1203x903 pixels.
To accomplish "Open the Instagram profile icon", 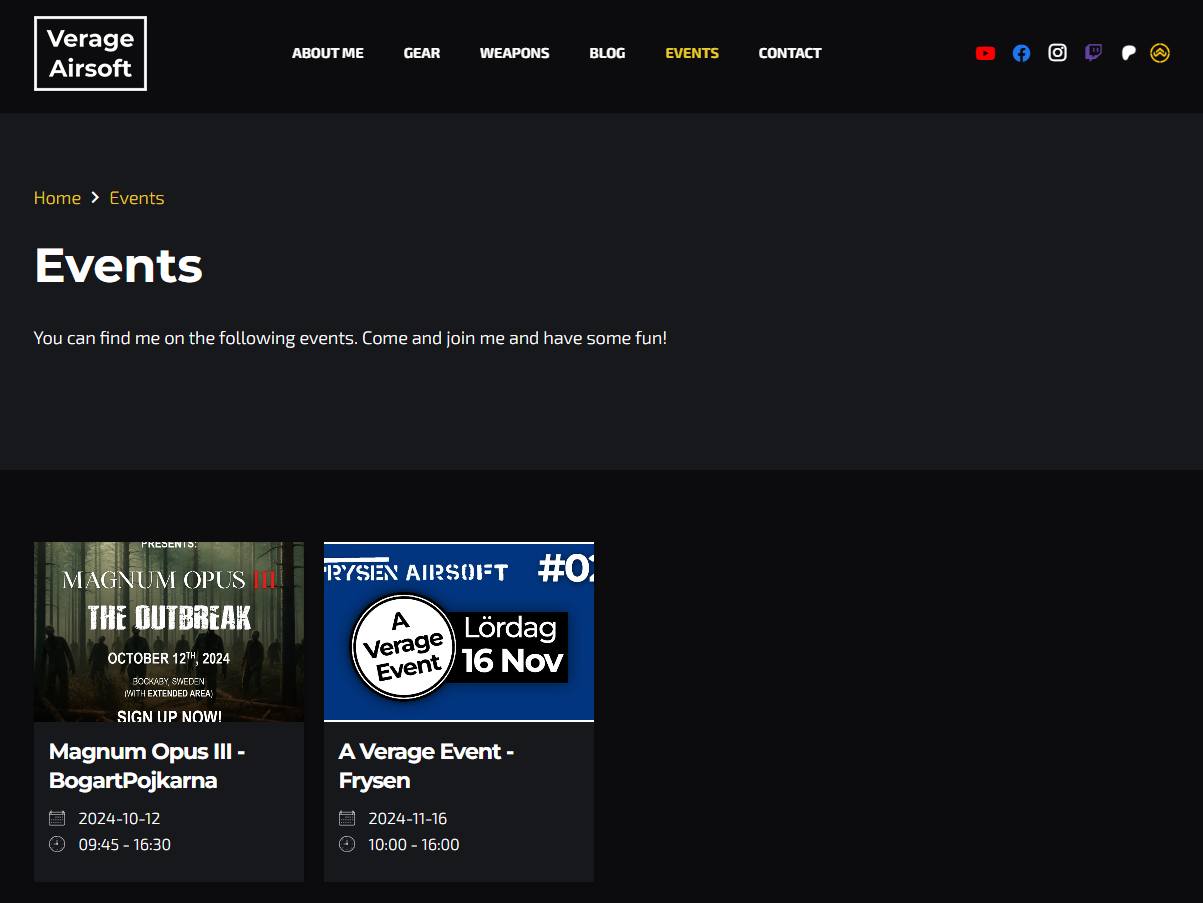I will click(x=1057, y=53).
